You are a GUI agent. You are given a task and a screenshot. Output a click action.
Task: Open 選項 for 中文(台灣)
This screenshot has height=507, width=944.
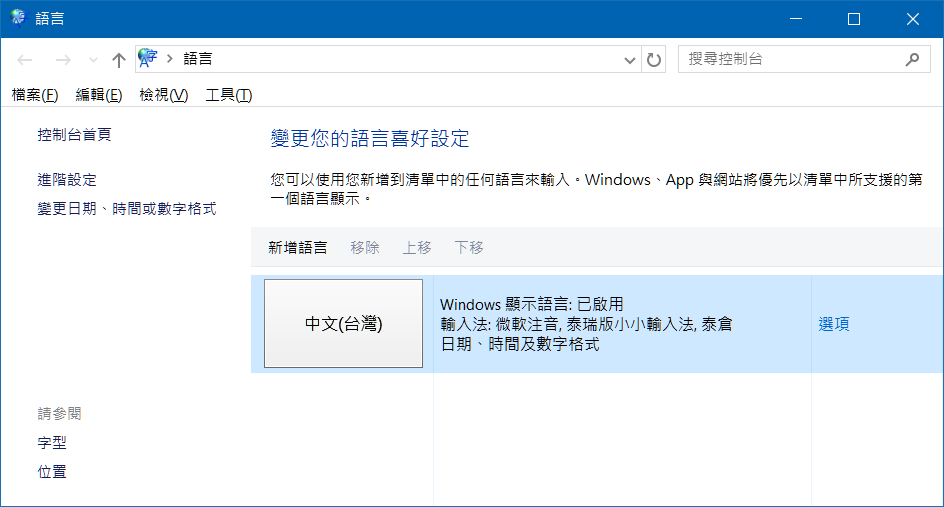pyautogui.click(x=834, y=324)
